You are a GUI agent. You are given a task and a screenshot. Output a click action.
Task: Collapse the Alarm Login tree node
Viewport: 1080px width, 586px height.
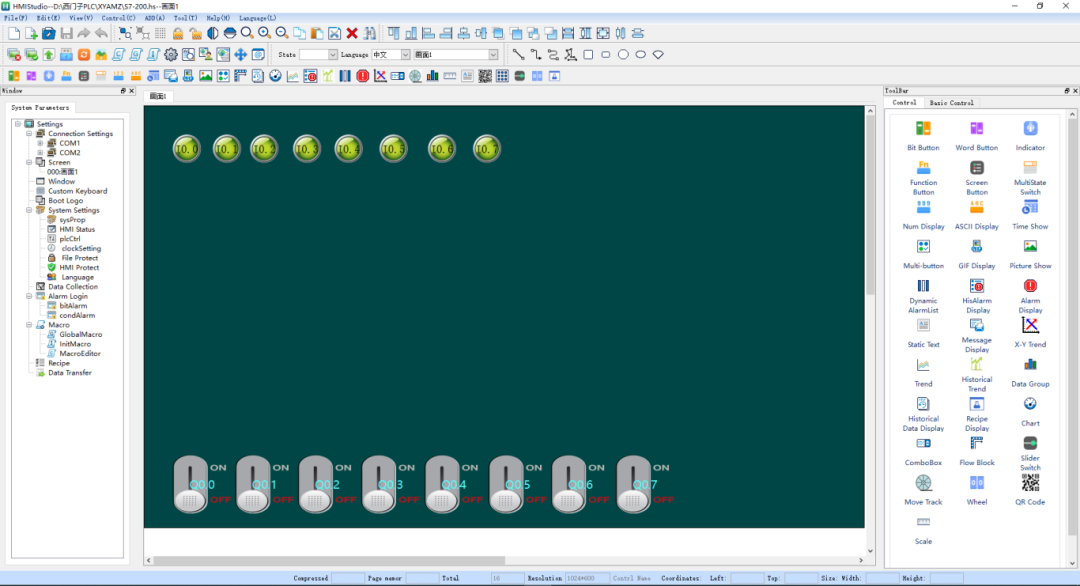[x=29, y=296]
